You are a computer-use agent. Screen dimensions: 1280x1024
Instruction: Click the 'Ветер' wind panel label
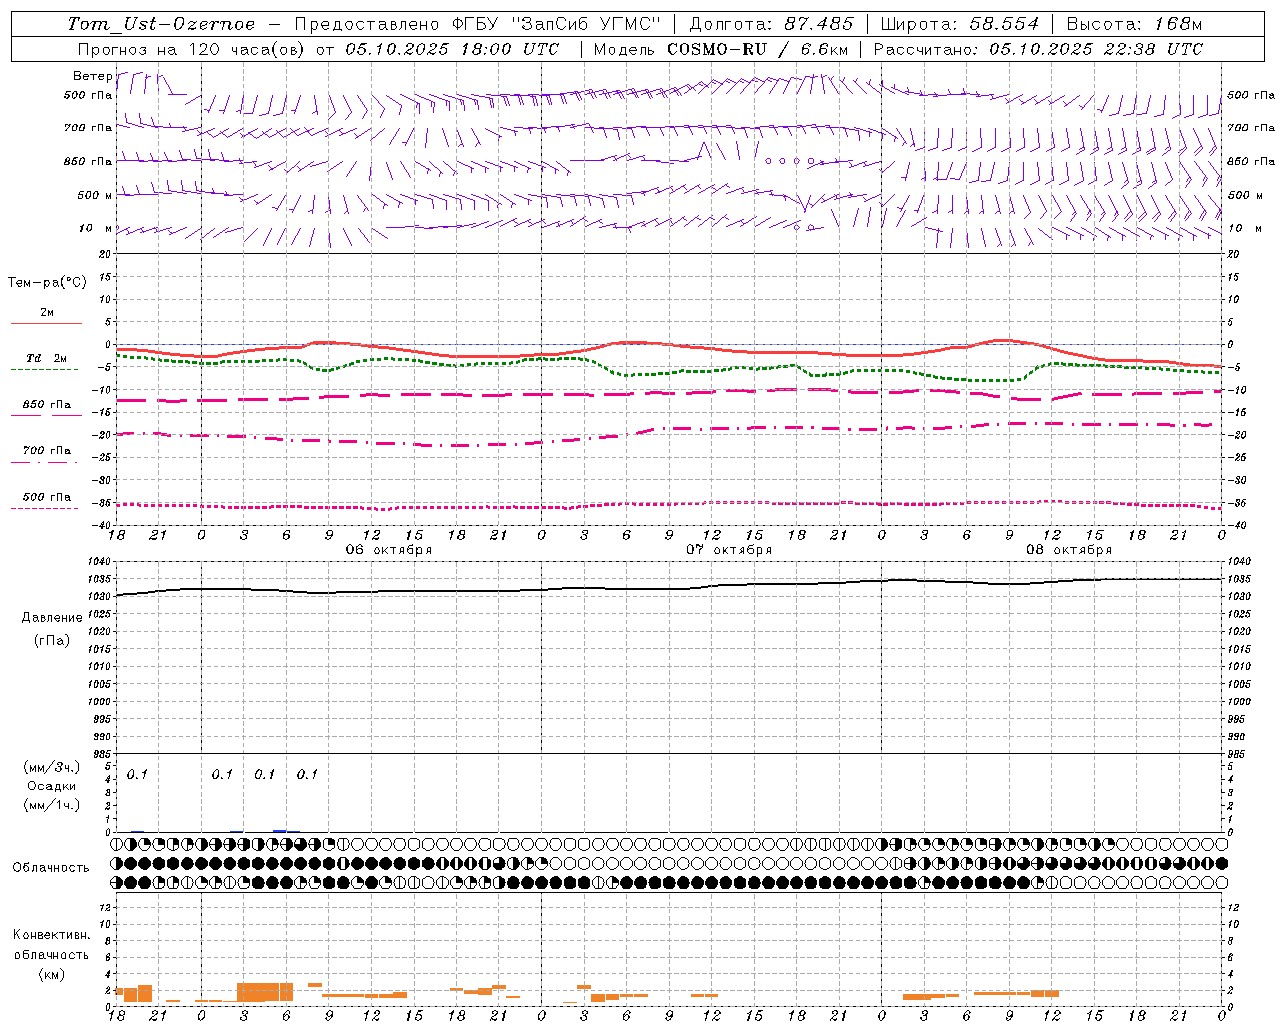coord(92,76)
